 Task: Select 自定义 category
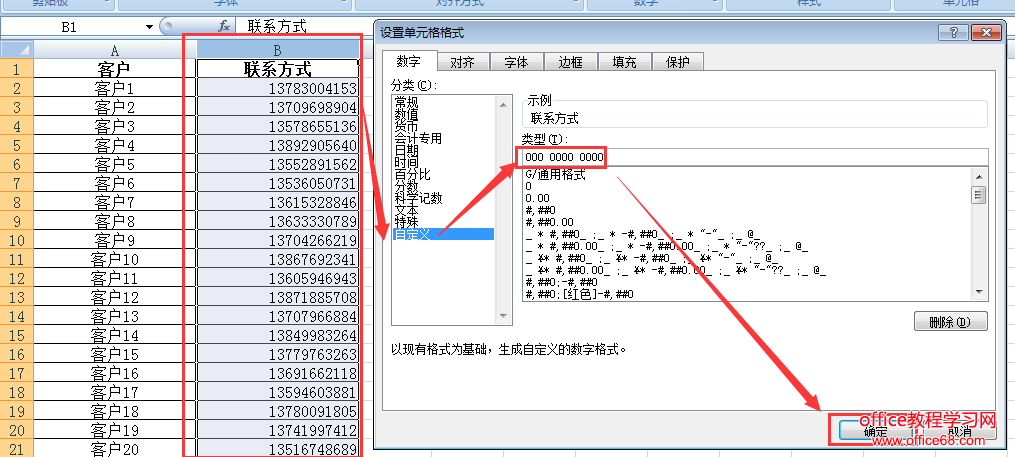(443, 234)
